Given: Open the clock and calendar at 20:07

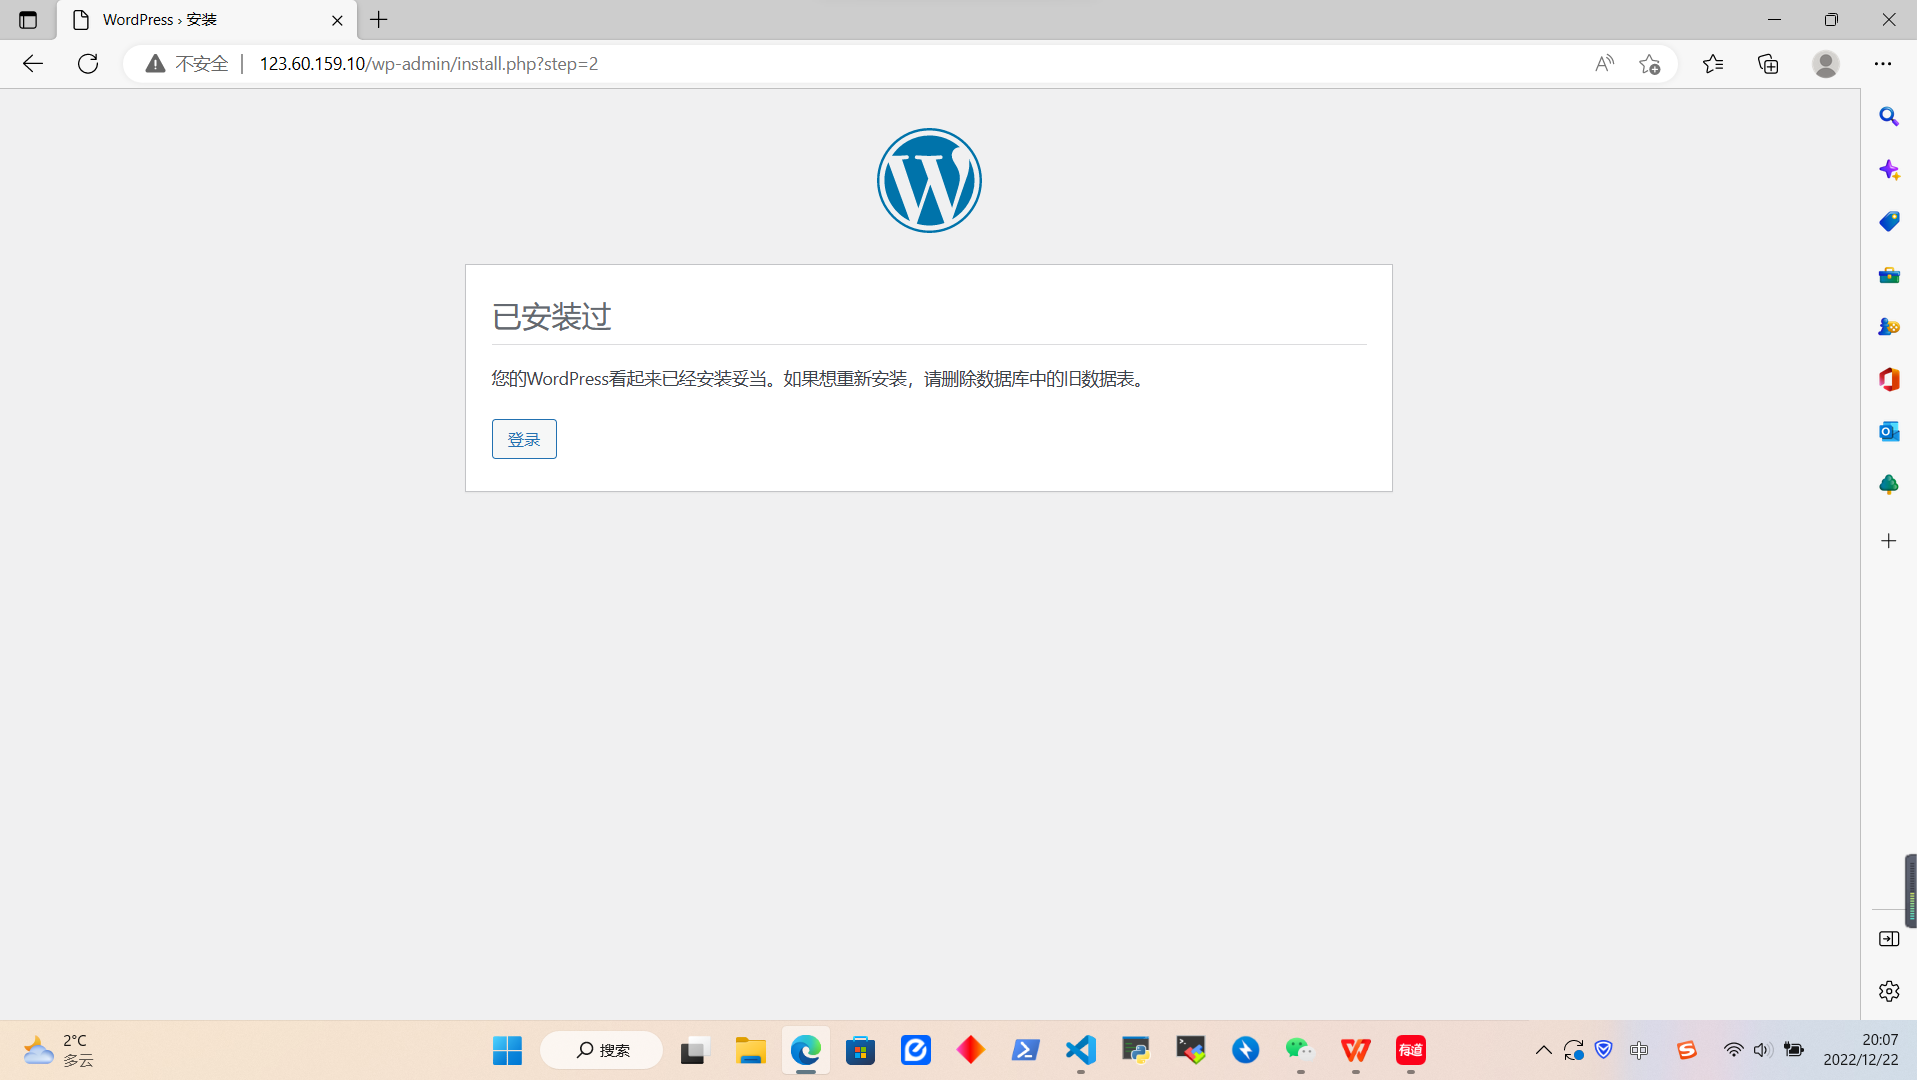Looking at the screenshot, I should click(1860, 1050).
